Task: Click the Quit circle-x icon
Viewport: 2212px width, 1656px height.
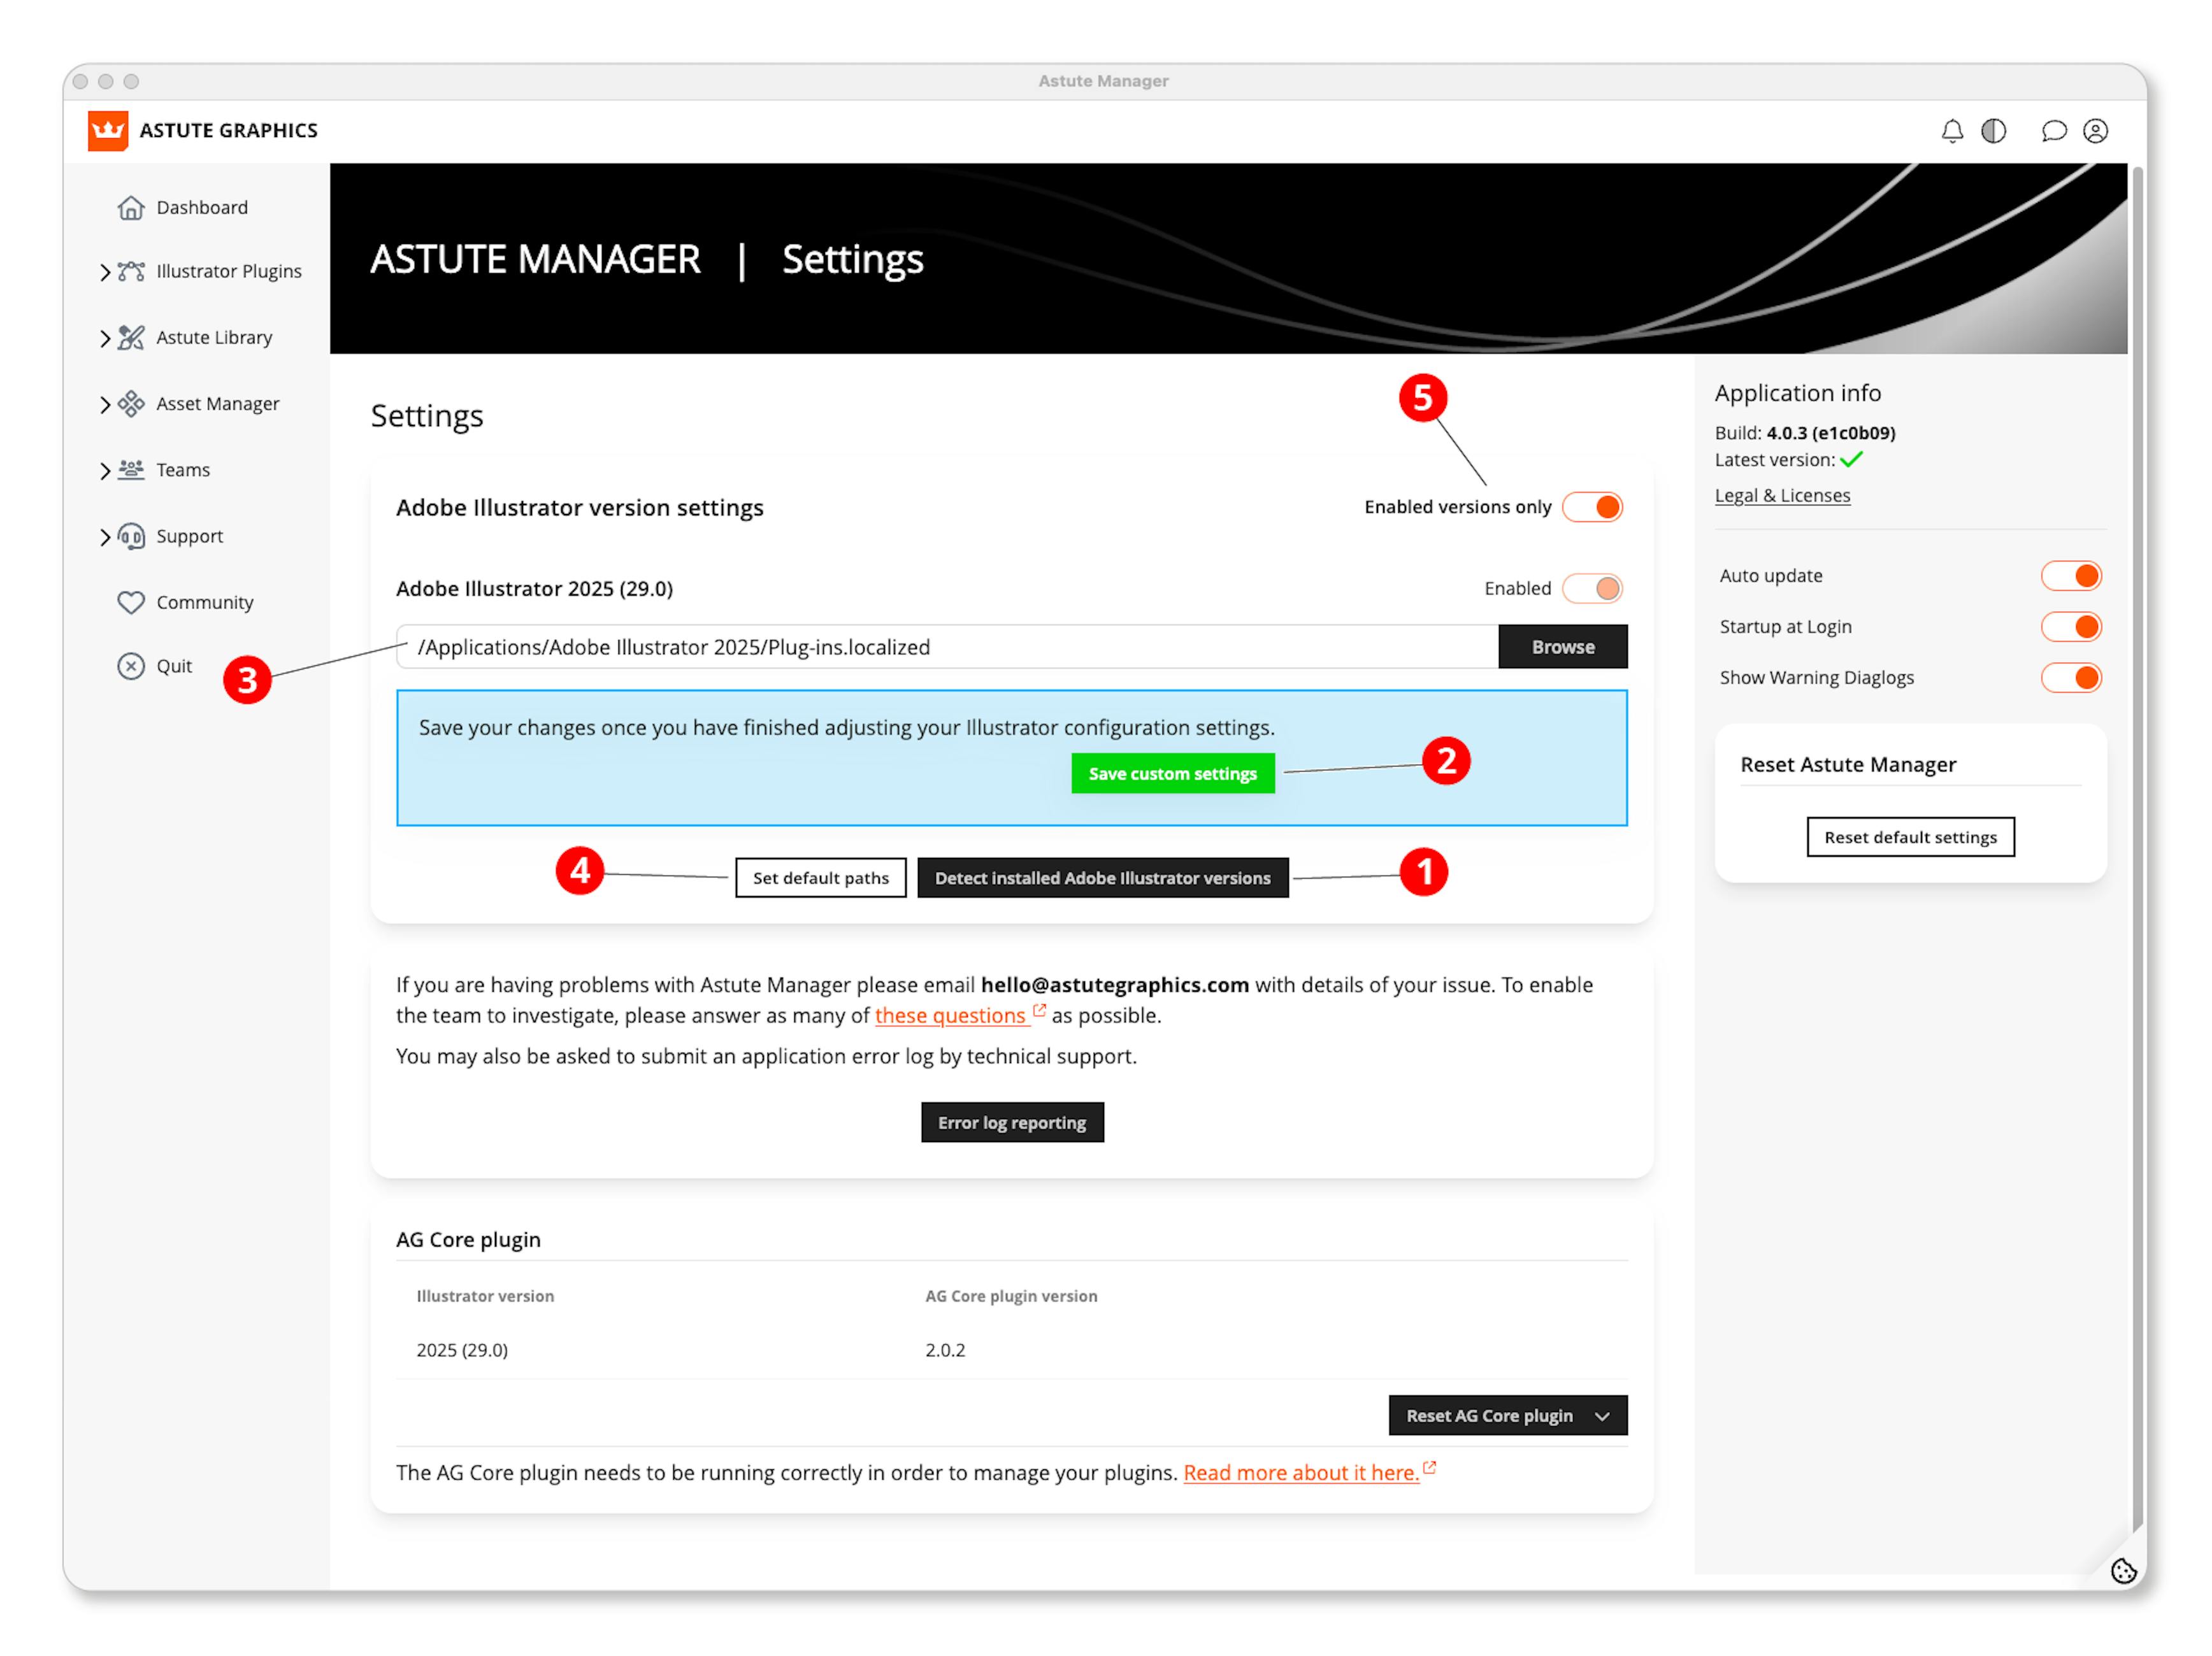Action: pyautogui.click(x=131, y=666)
